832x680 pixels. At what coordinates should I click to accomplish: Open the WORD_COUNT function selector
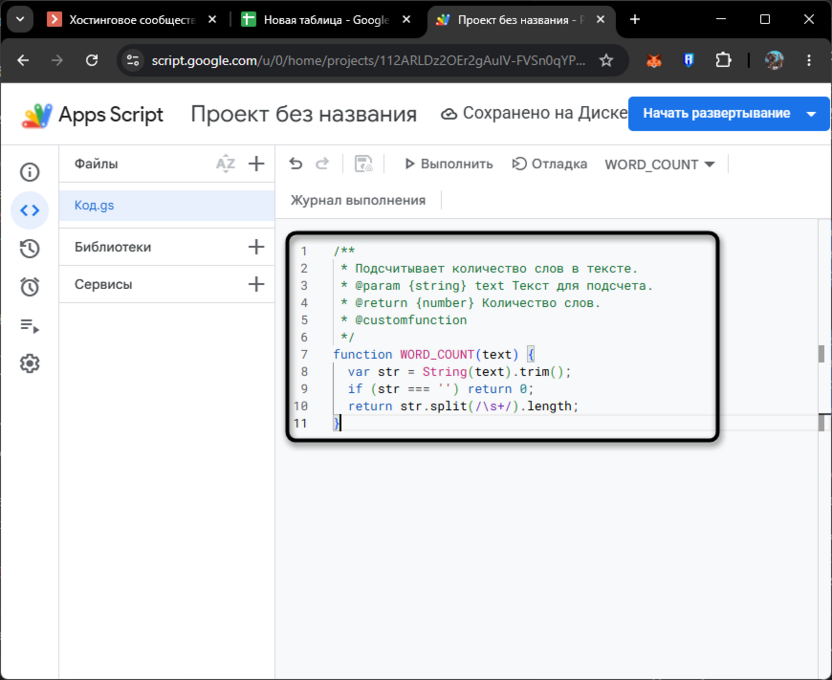pyautogui.click(x=660, y=164)
